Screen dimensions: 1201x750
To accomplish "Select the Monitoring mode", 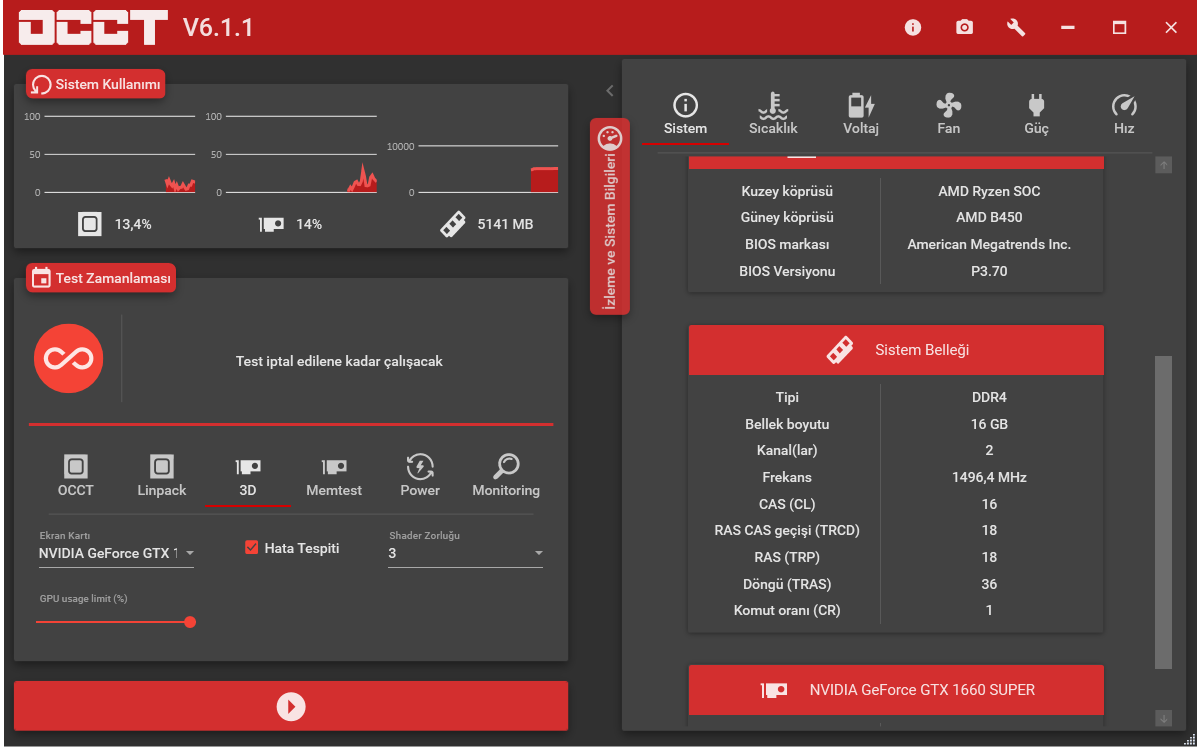I will pos(505,474).
